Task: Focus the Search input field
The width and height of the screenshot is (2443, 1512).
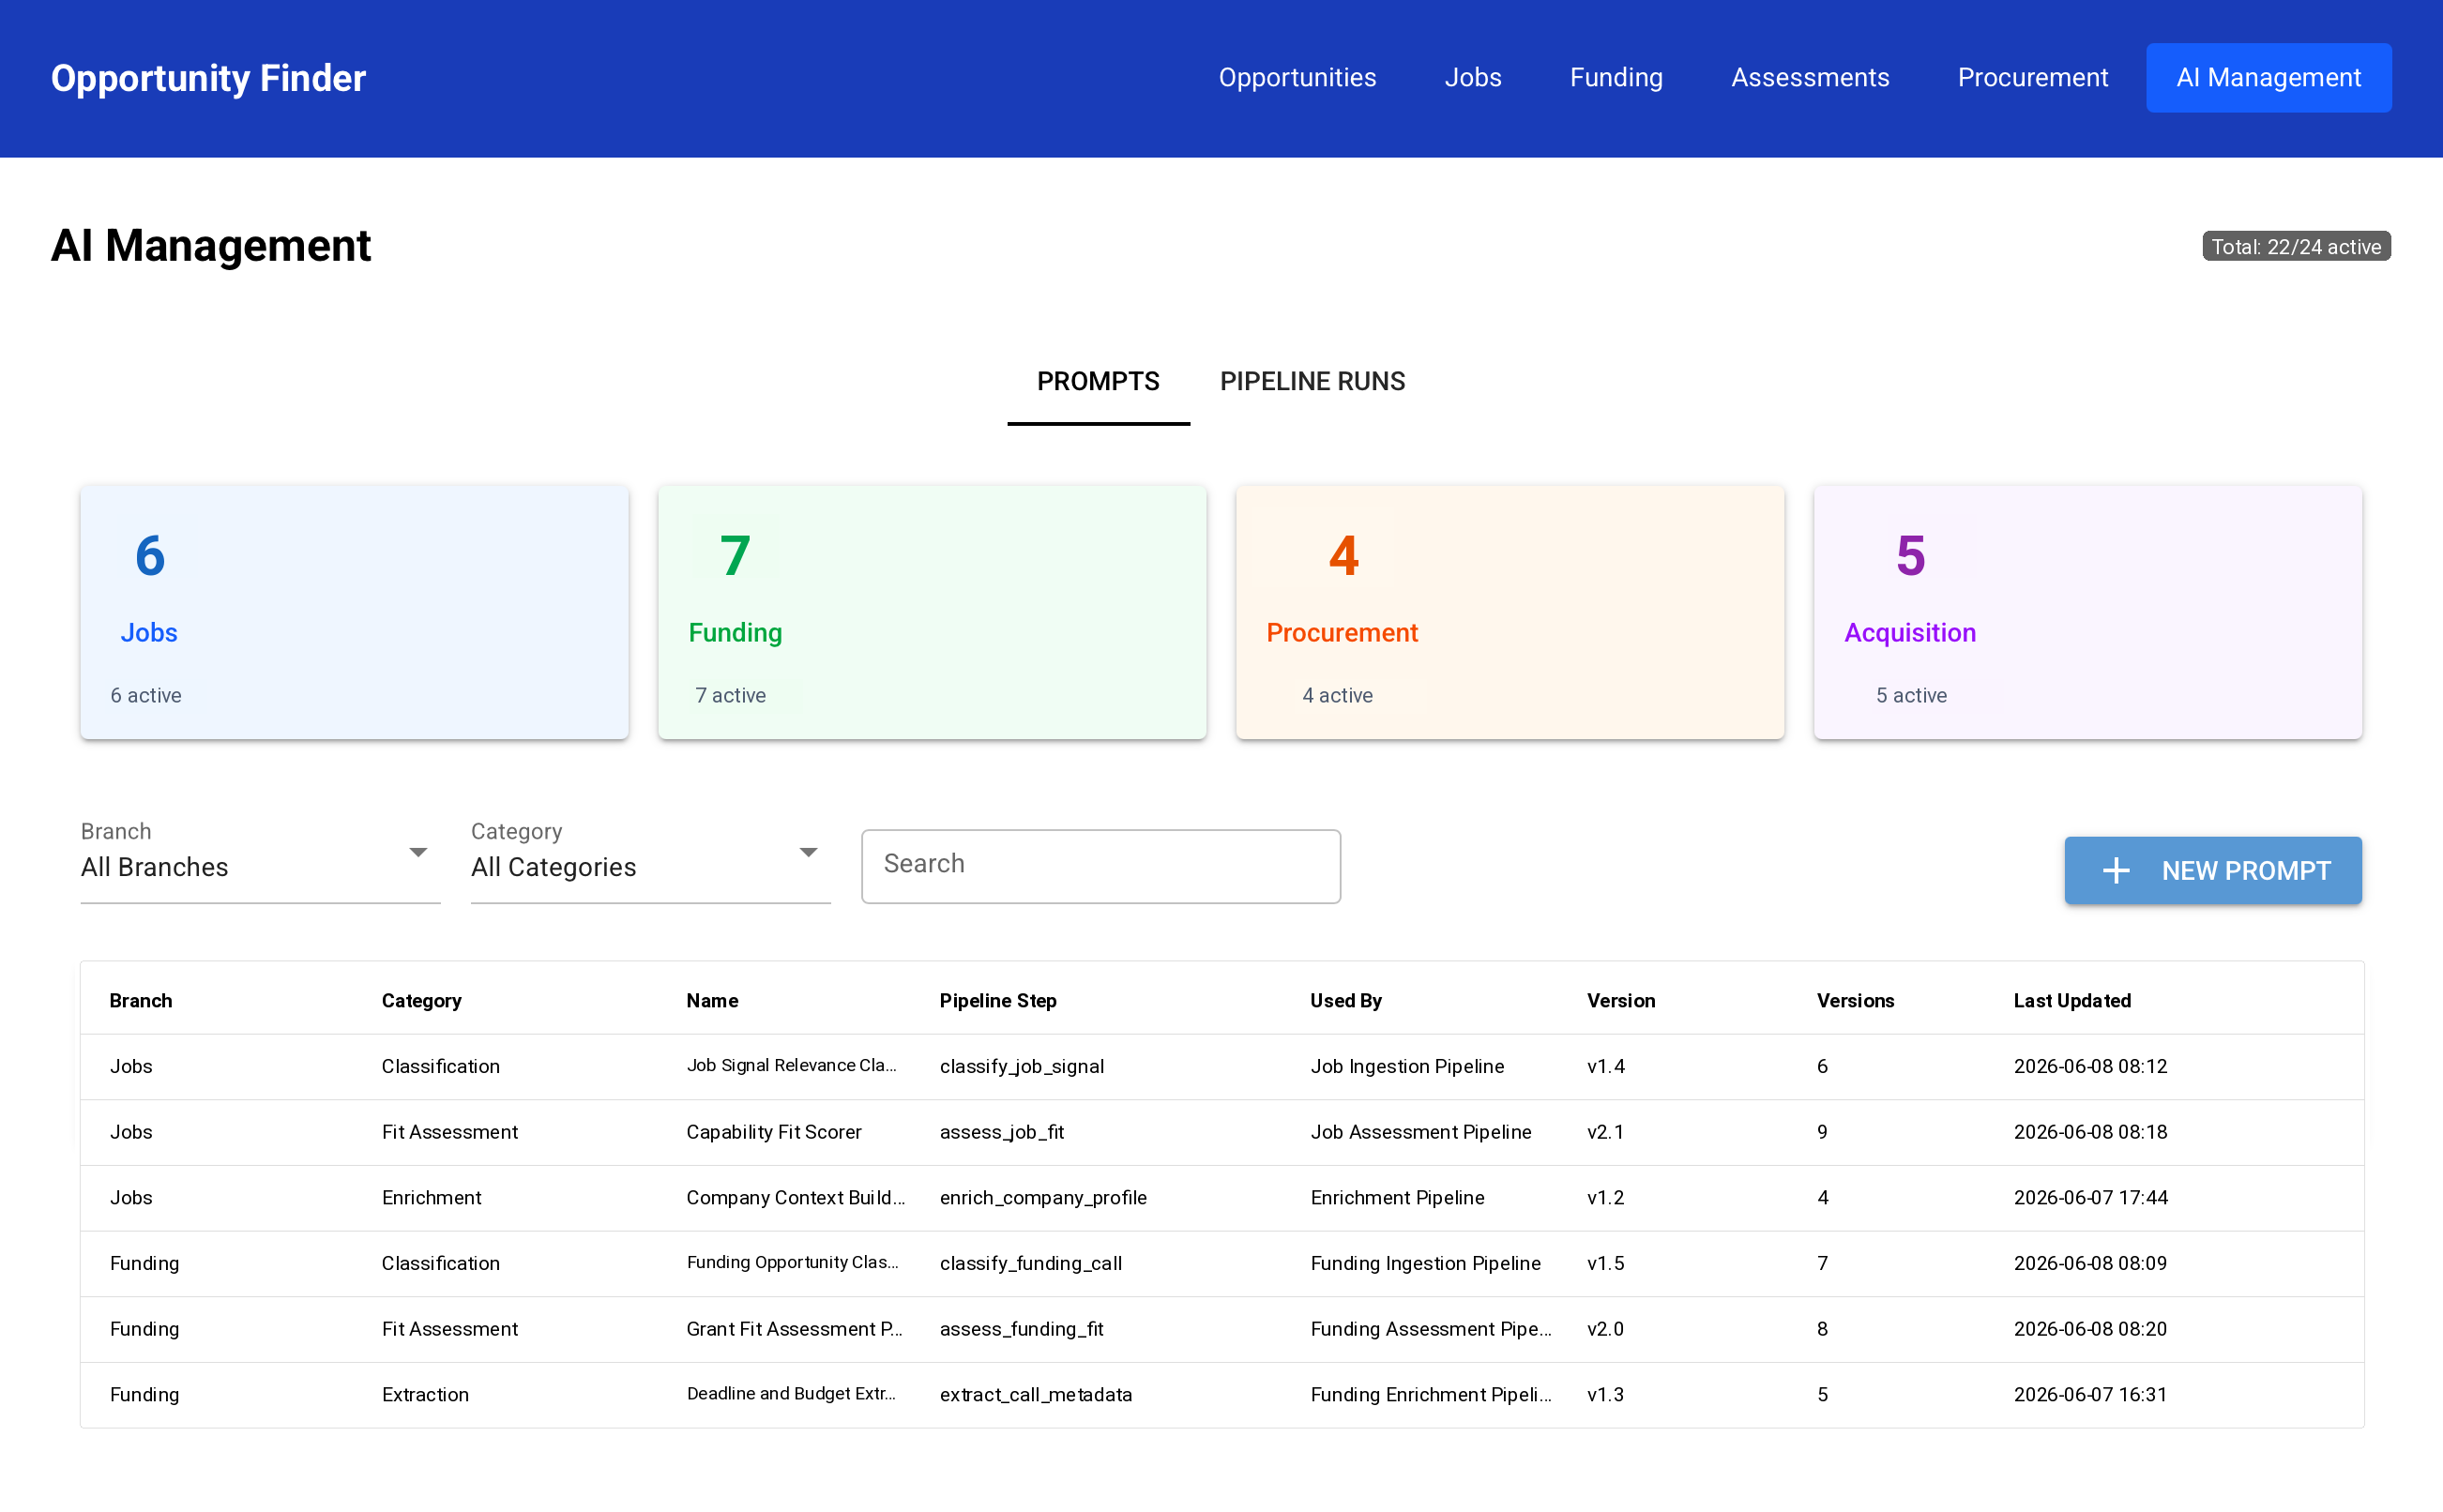Action: [1100, 866]
